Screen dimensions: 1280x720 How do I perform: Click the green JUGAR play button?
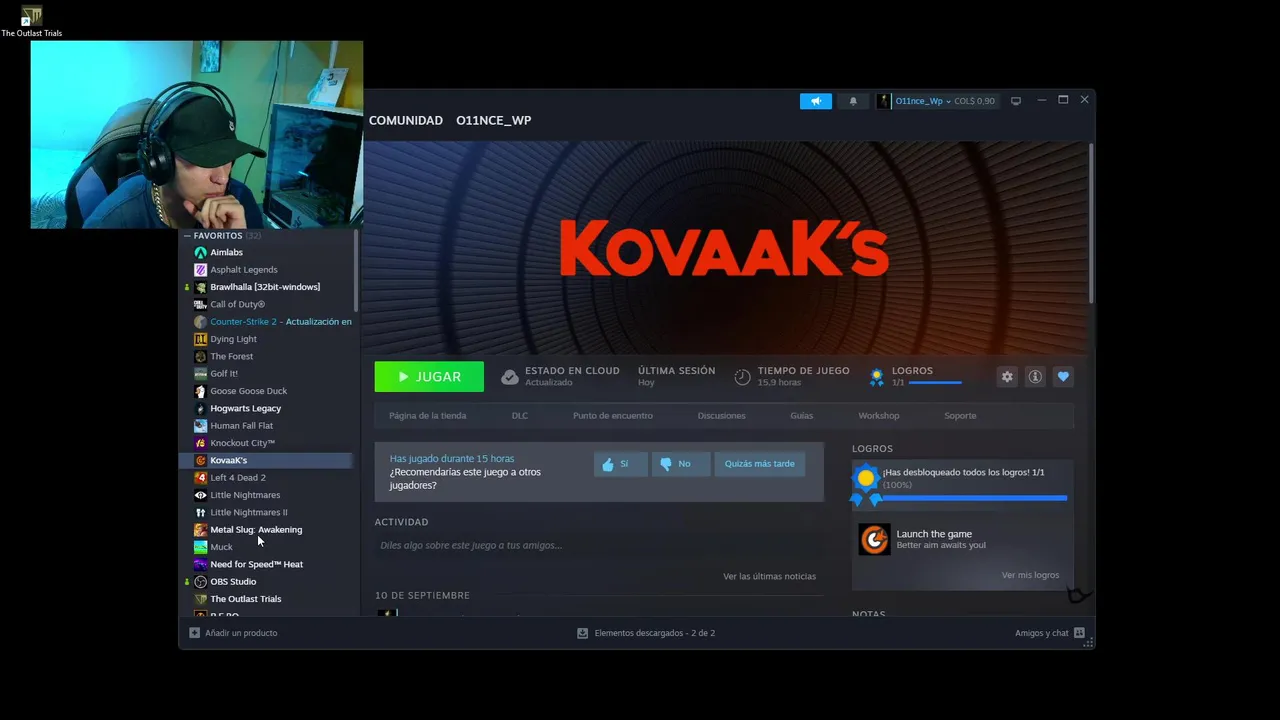coord(429,377)
